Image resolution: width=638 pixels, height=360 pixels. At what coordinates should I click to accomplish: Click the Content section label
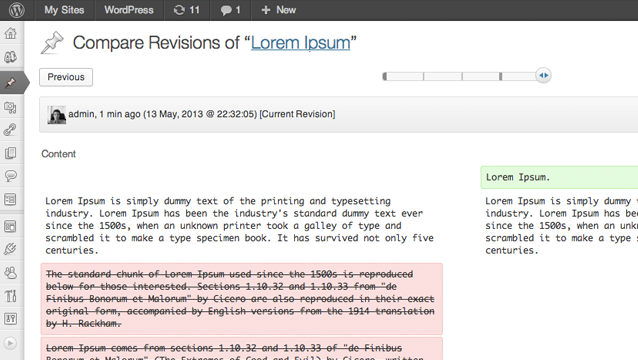pyautogui.click(x=59, y=154)
